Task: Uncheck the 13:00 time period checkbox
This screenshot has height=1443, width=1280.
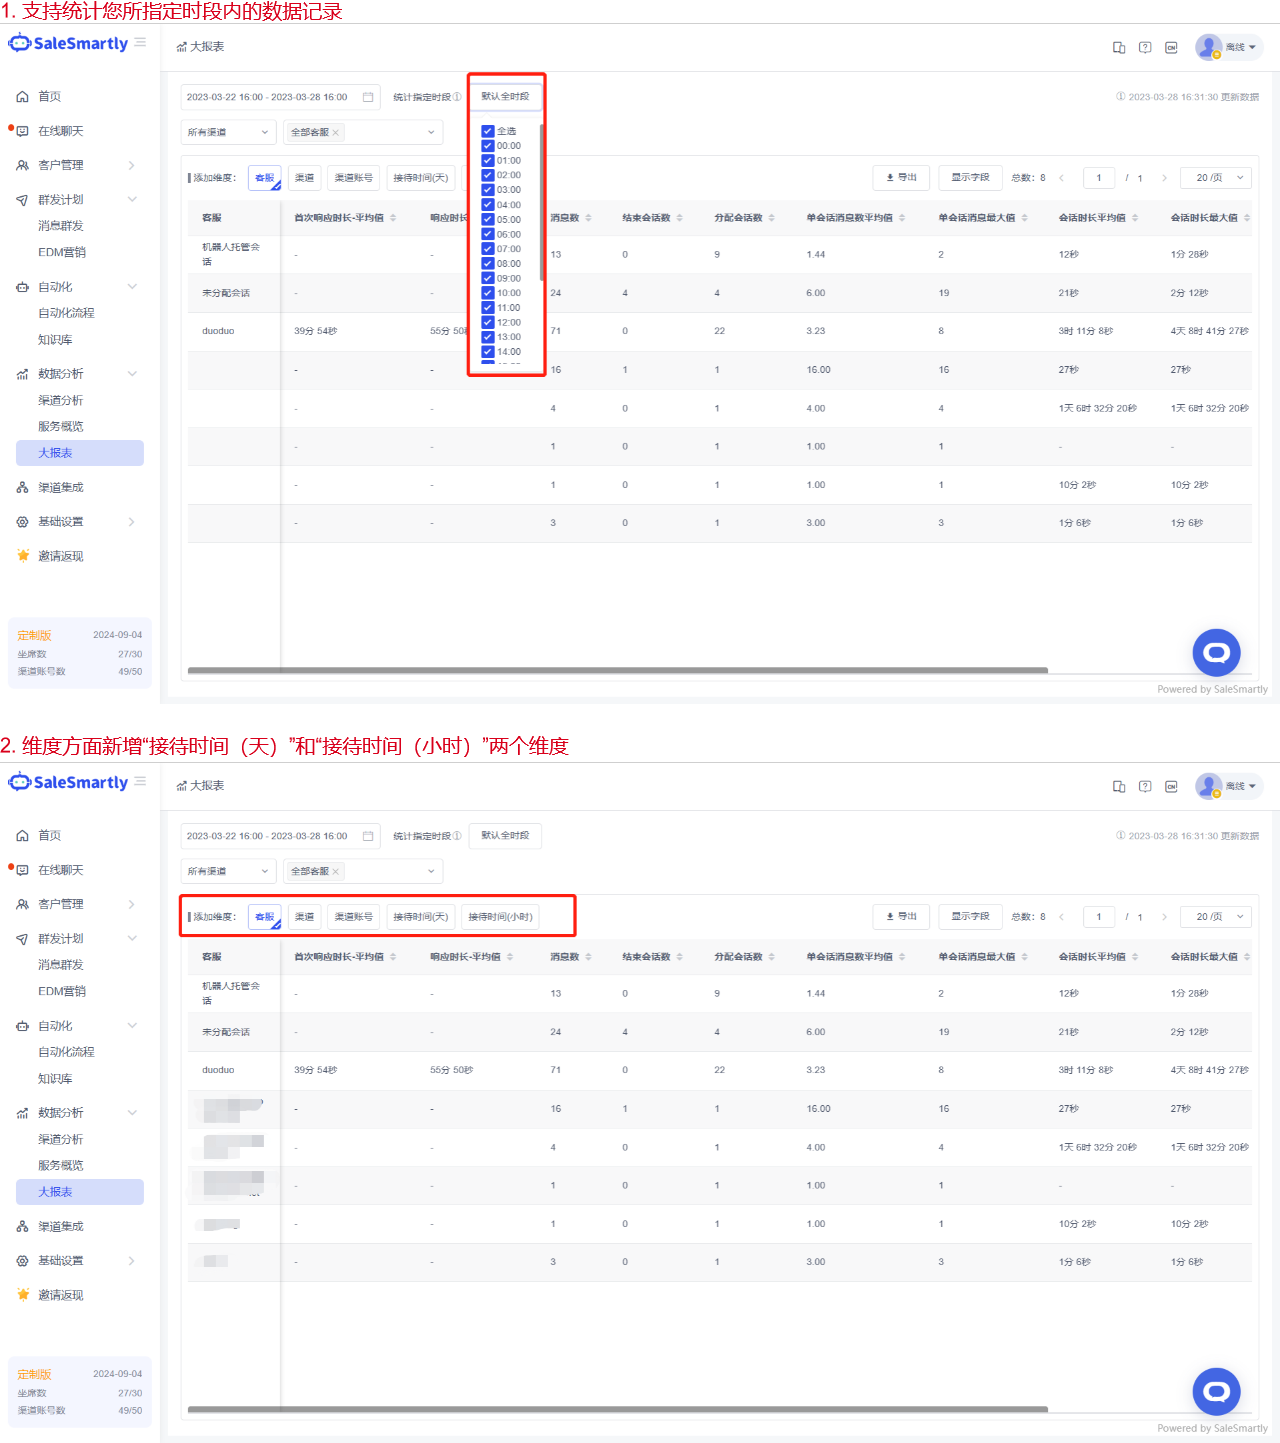Action: [x=488, y=337]
